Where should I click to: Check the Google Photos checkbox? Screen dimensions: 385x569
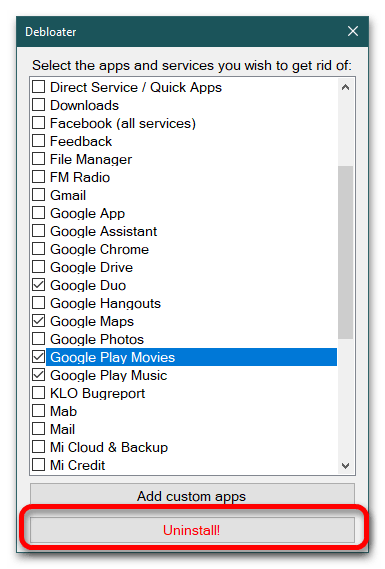tap(38, 339)
